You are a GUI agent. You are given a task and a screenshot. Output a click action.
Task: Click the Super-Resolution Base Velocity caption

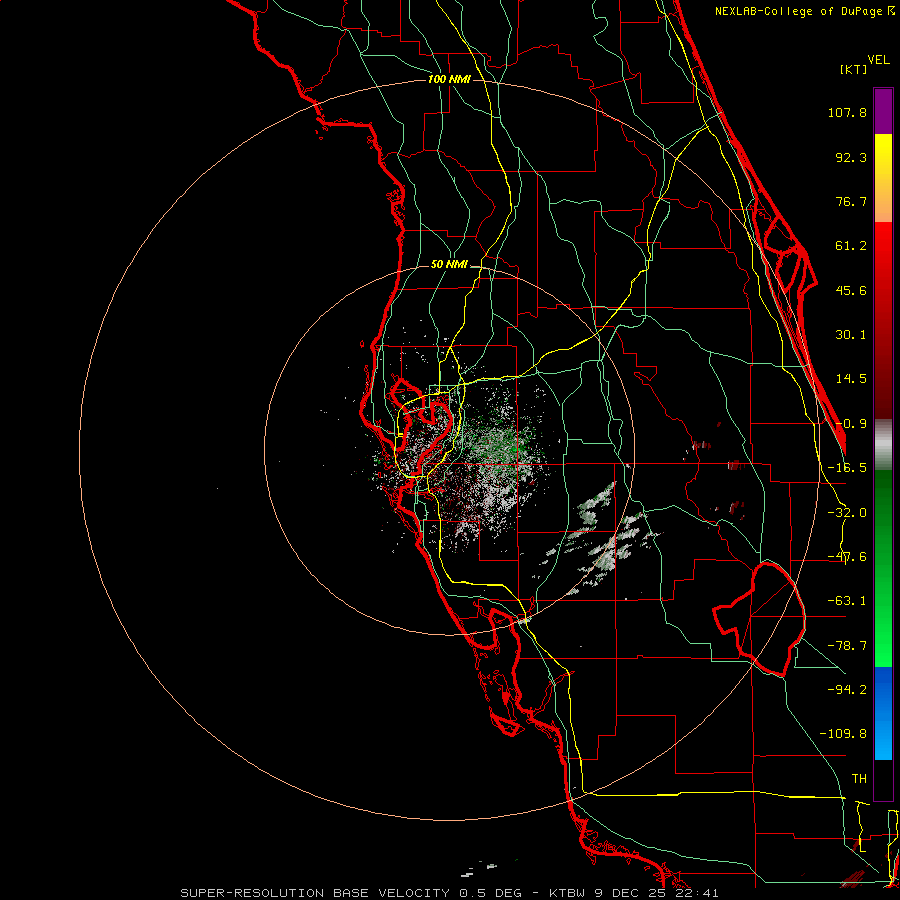tap(449, 893)
